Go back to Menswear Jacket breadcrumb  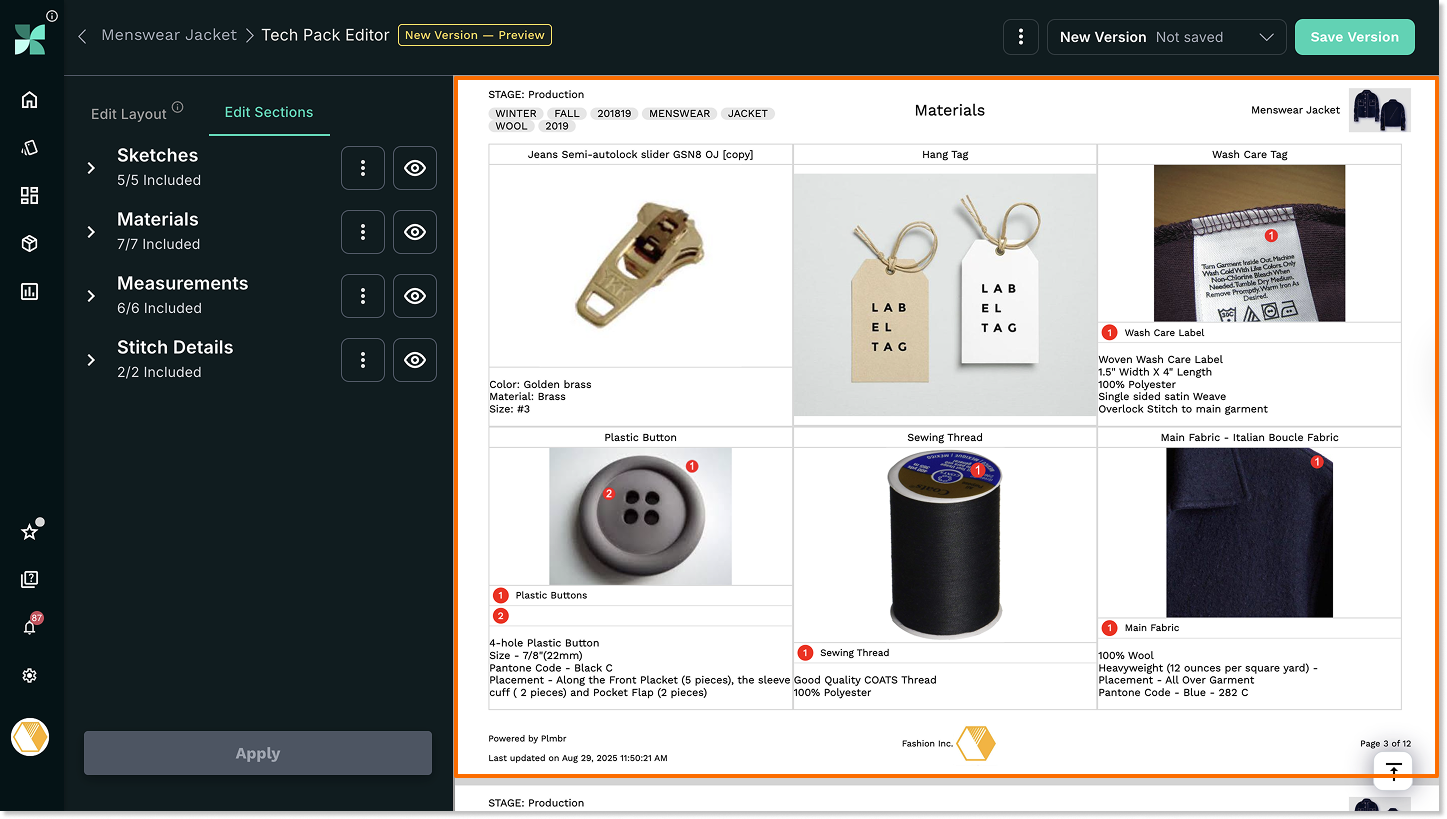(x=168, y=35)
